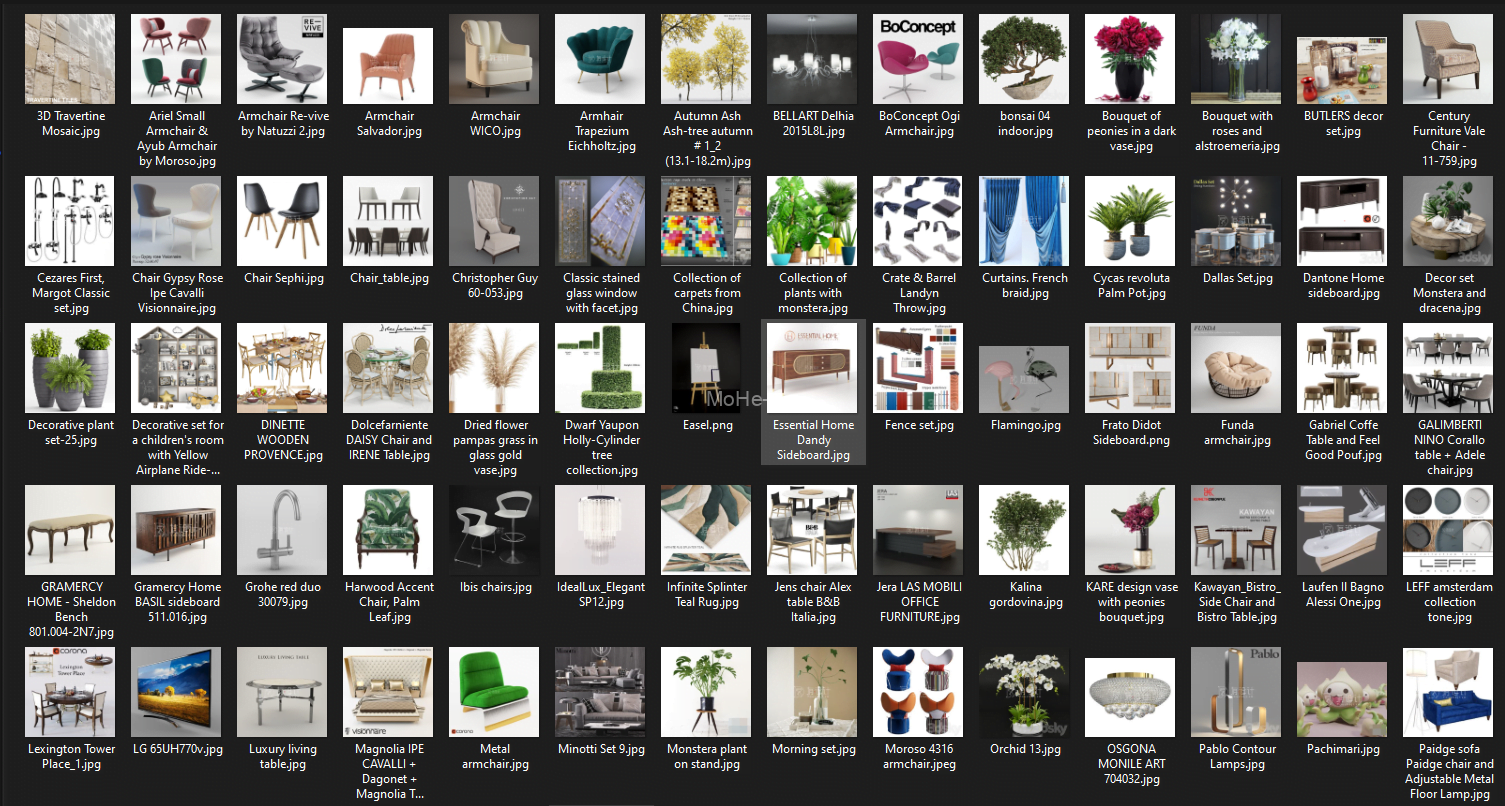Click the Metal armchair.jpg green chair thumbnail
This screenshot has height=806, width=1505.
[x=494, y=692]
